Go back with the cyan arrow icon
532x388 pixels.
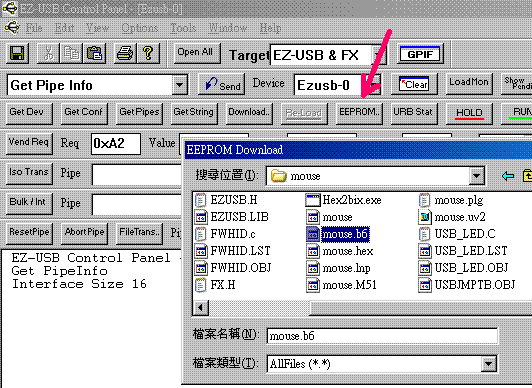(x=508, y=176)
